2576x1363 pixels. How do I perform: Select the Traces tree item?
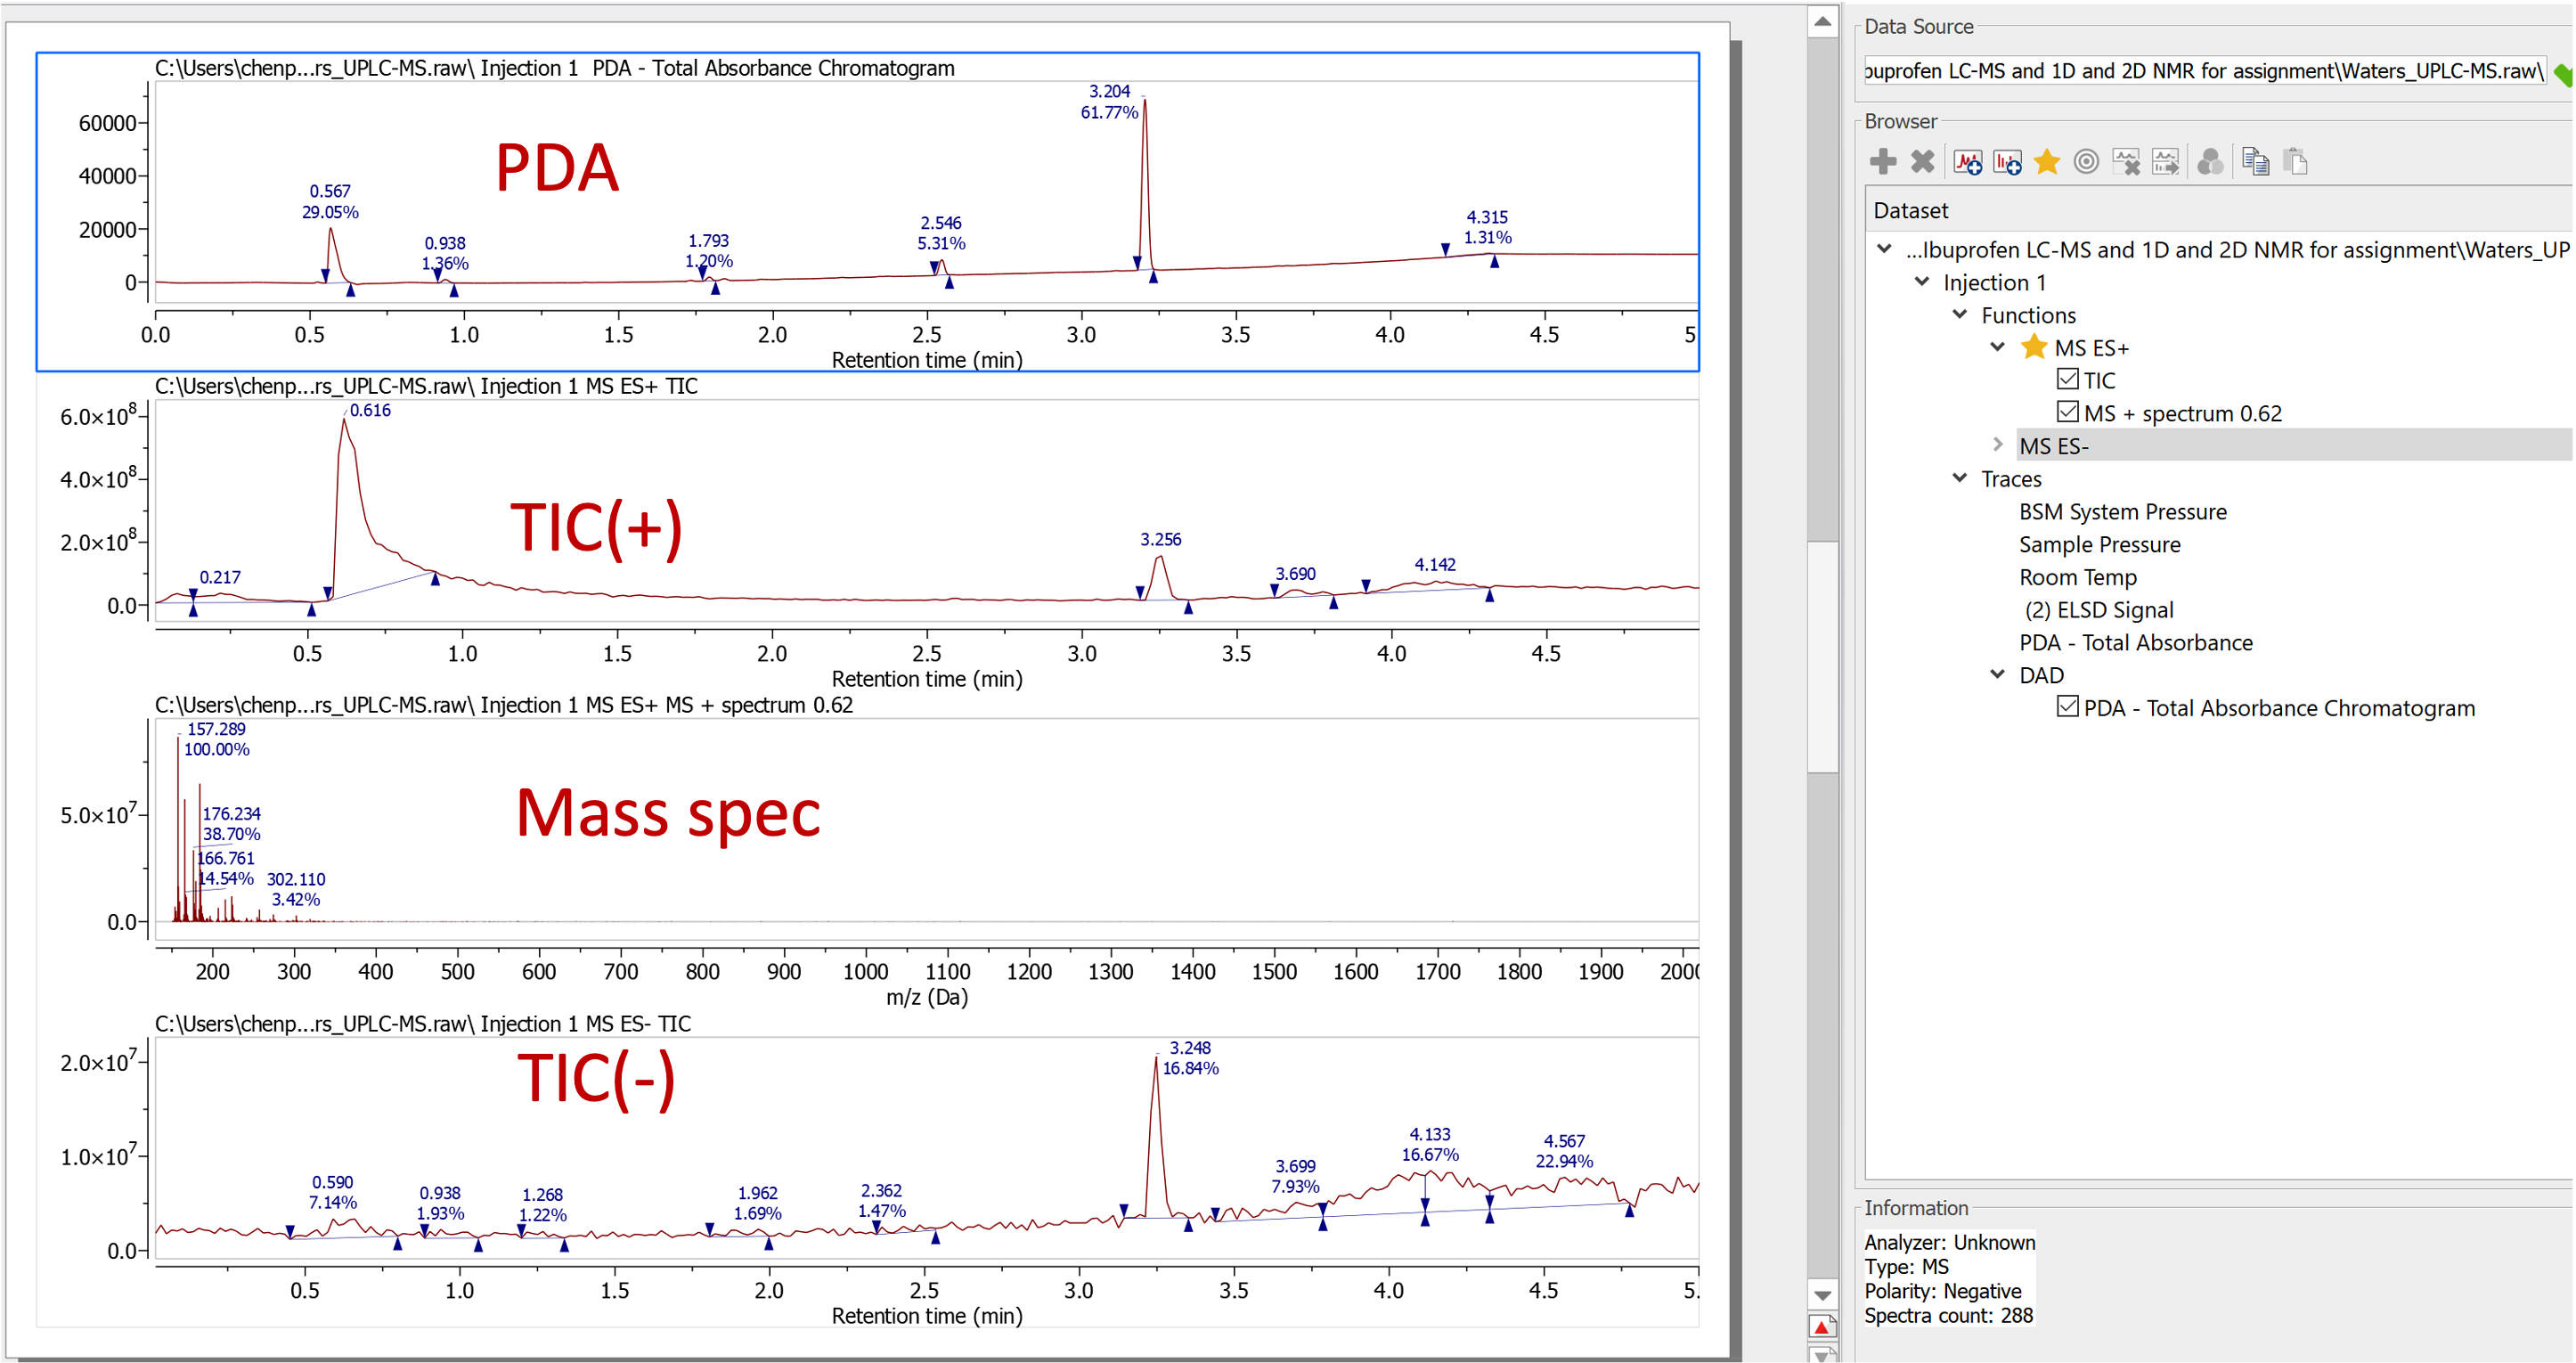pos(2011,479)
